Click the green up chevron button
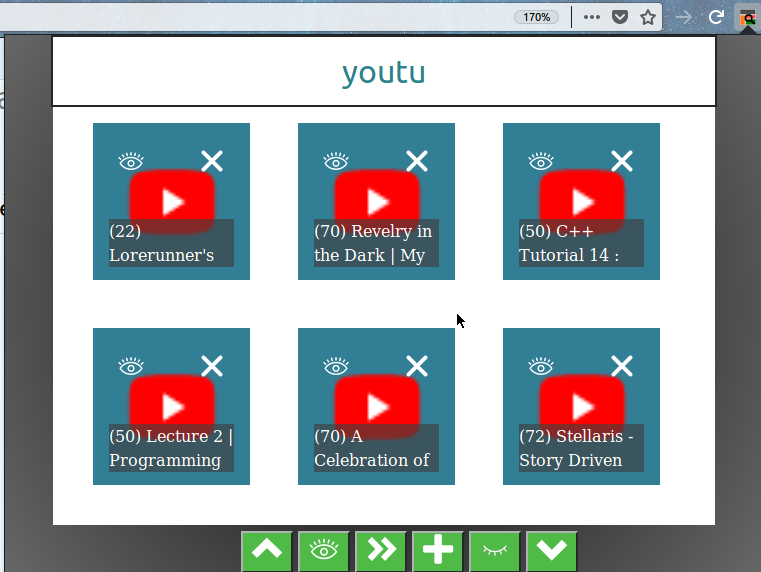This screenshot has height=572, width=761. (x=266, y=551)
